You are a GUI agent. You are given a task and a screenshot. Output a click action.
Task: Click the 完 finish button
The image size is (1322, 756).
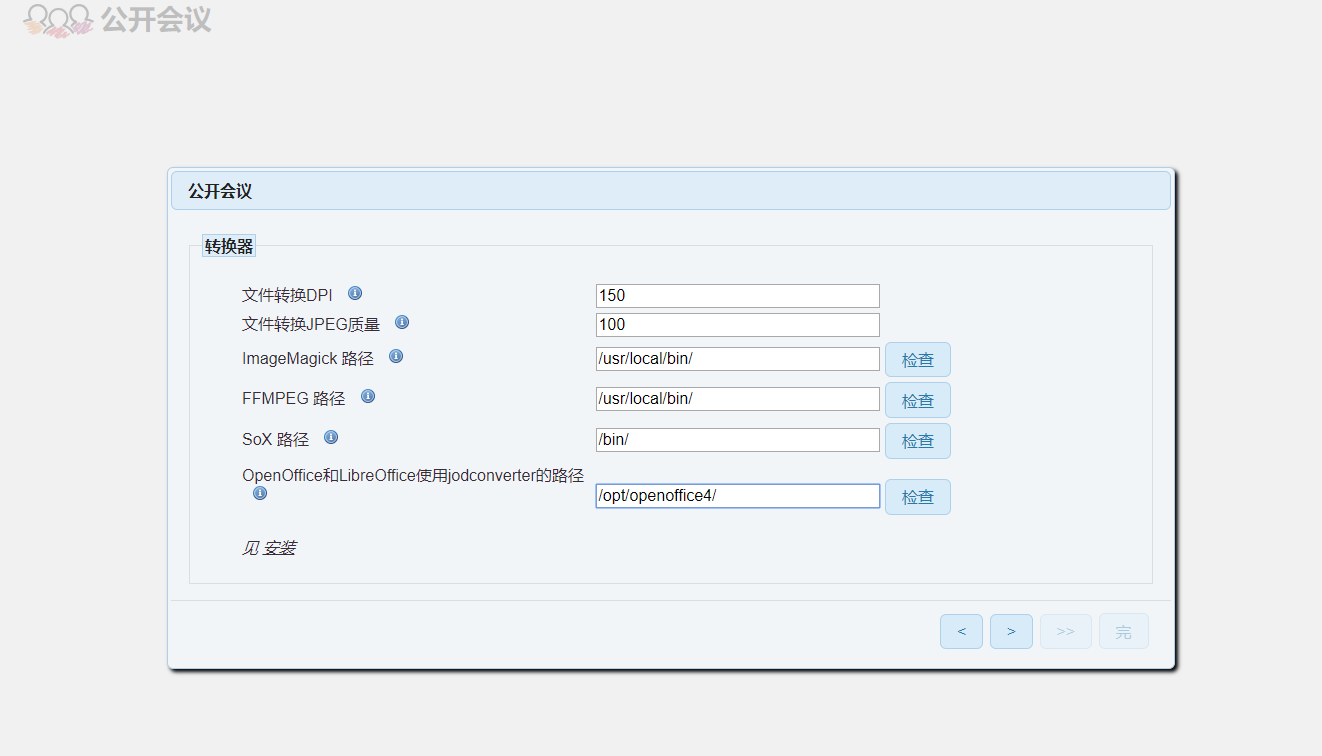coord(1124,631)
